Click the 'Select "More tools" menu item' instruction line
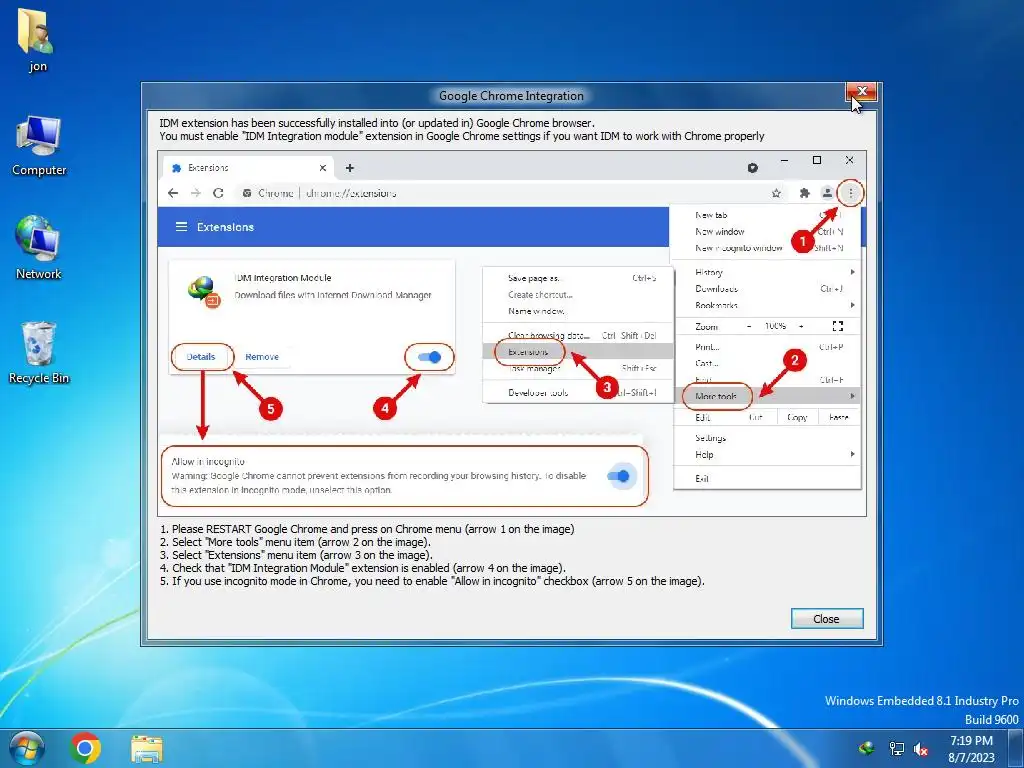Image resolution: width=1024 pixels, height=768 pixels. pos(295,542)
